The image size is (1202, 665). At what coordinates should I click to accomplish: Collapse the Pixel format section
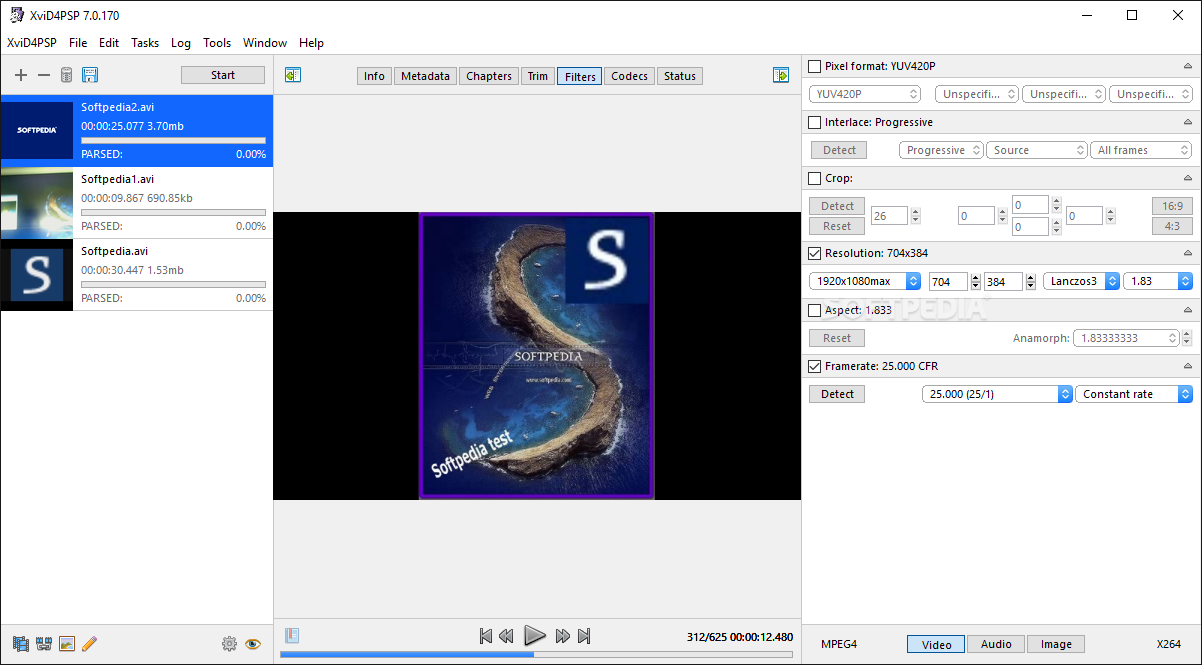coord(1187,66)
